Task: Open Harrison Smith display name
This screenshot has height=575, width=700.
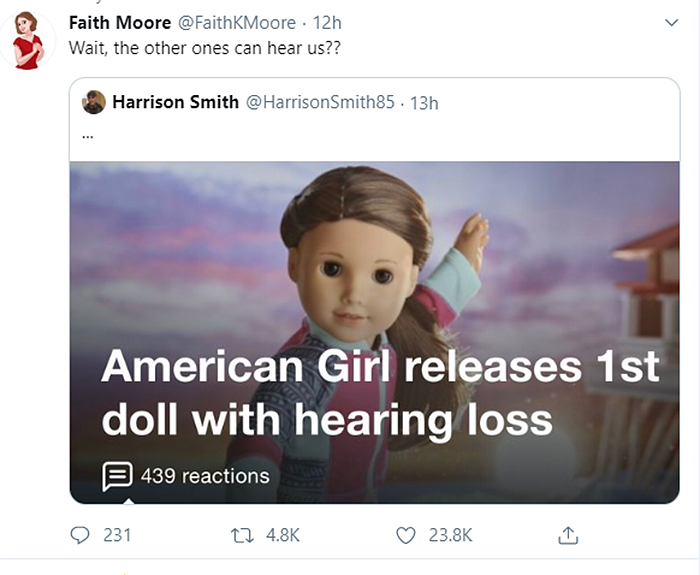Action: 175,102
